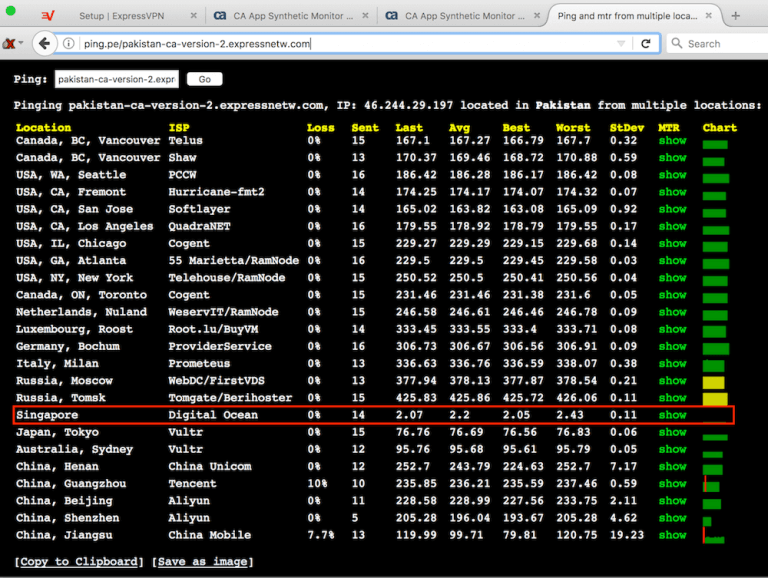768x578 pixels.
Task: Click the browser URL address bar
Action: pyautogui.click(x=343, y=44)
